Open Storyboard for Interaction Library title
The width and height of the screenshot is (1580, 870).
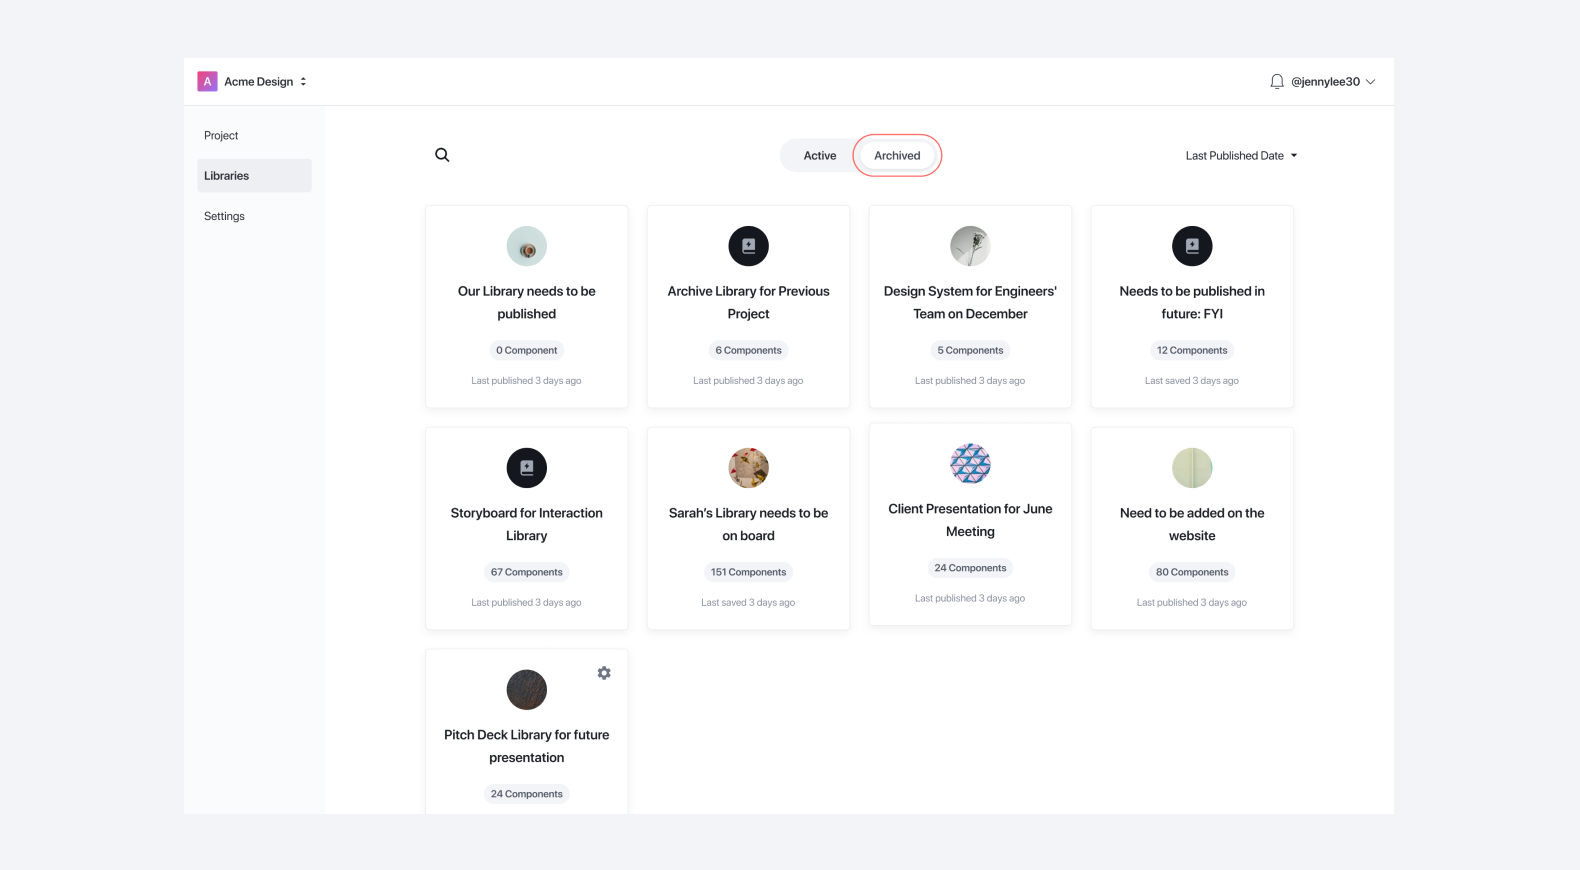[x=527, y=525]
